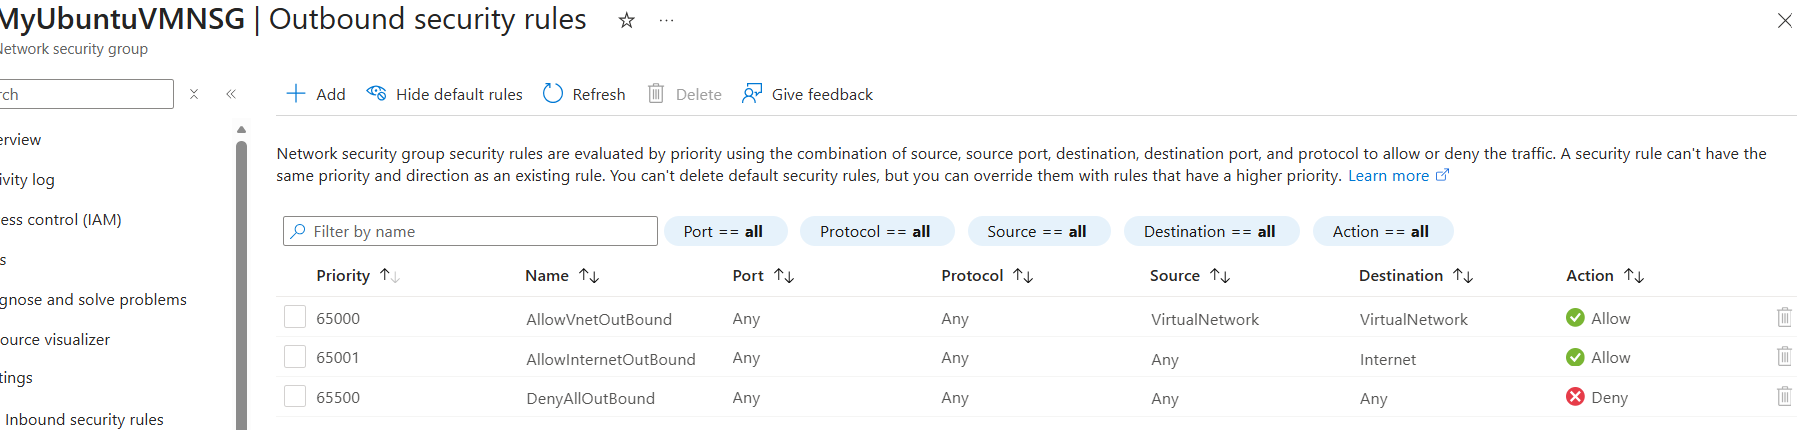Viewport: 1797px width, 430px height.
Task: Go to Diagnose and solve problems
Action: tap(93, 300)
